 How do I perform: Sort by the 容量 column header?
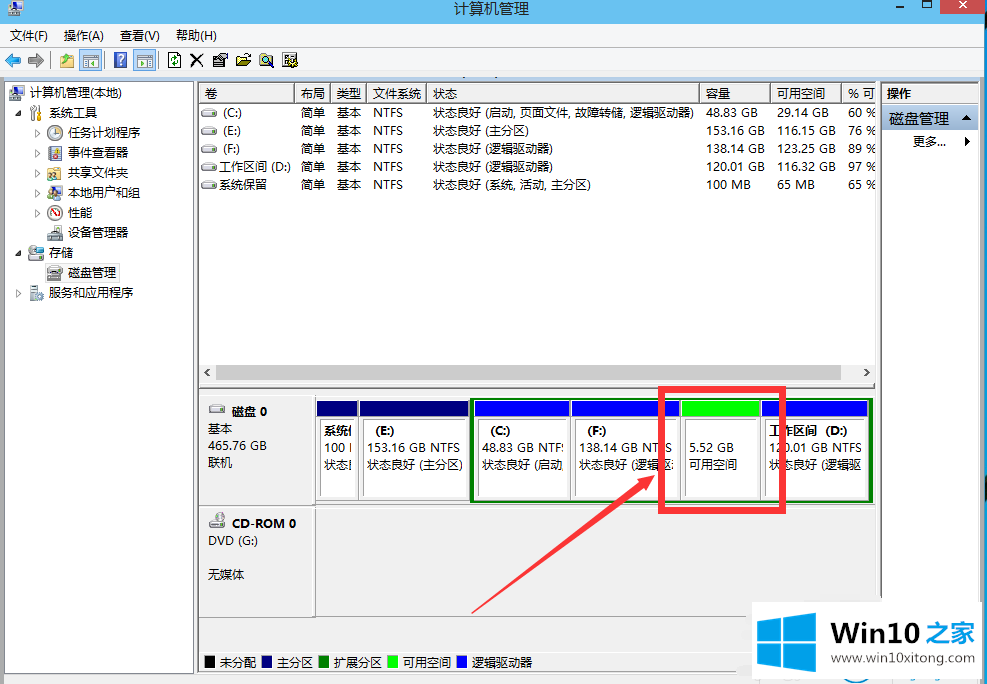[x=735, y=94]
